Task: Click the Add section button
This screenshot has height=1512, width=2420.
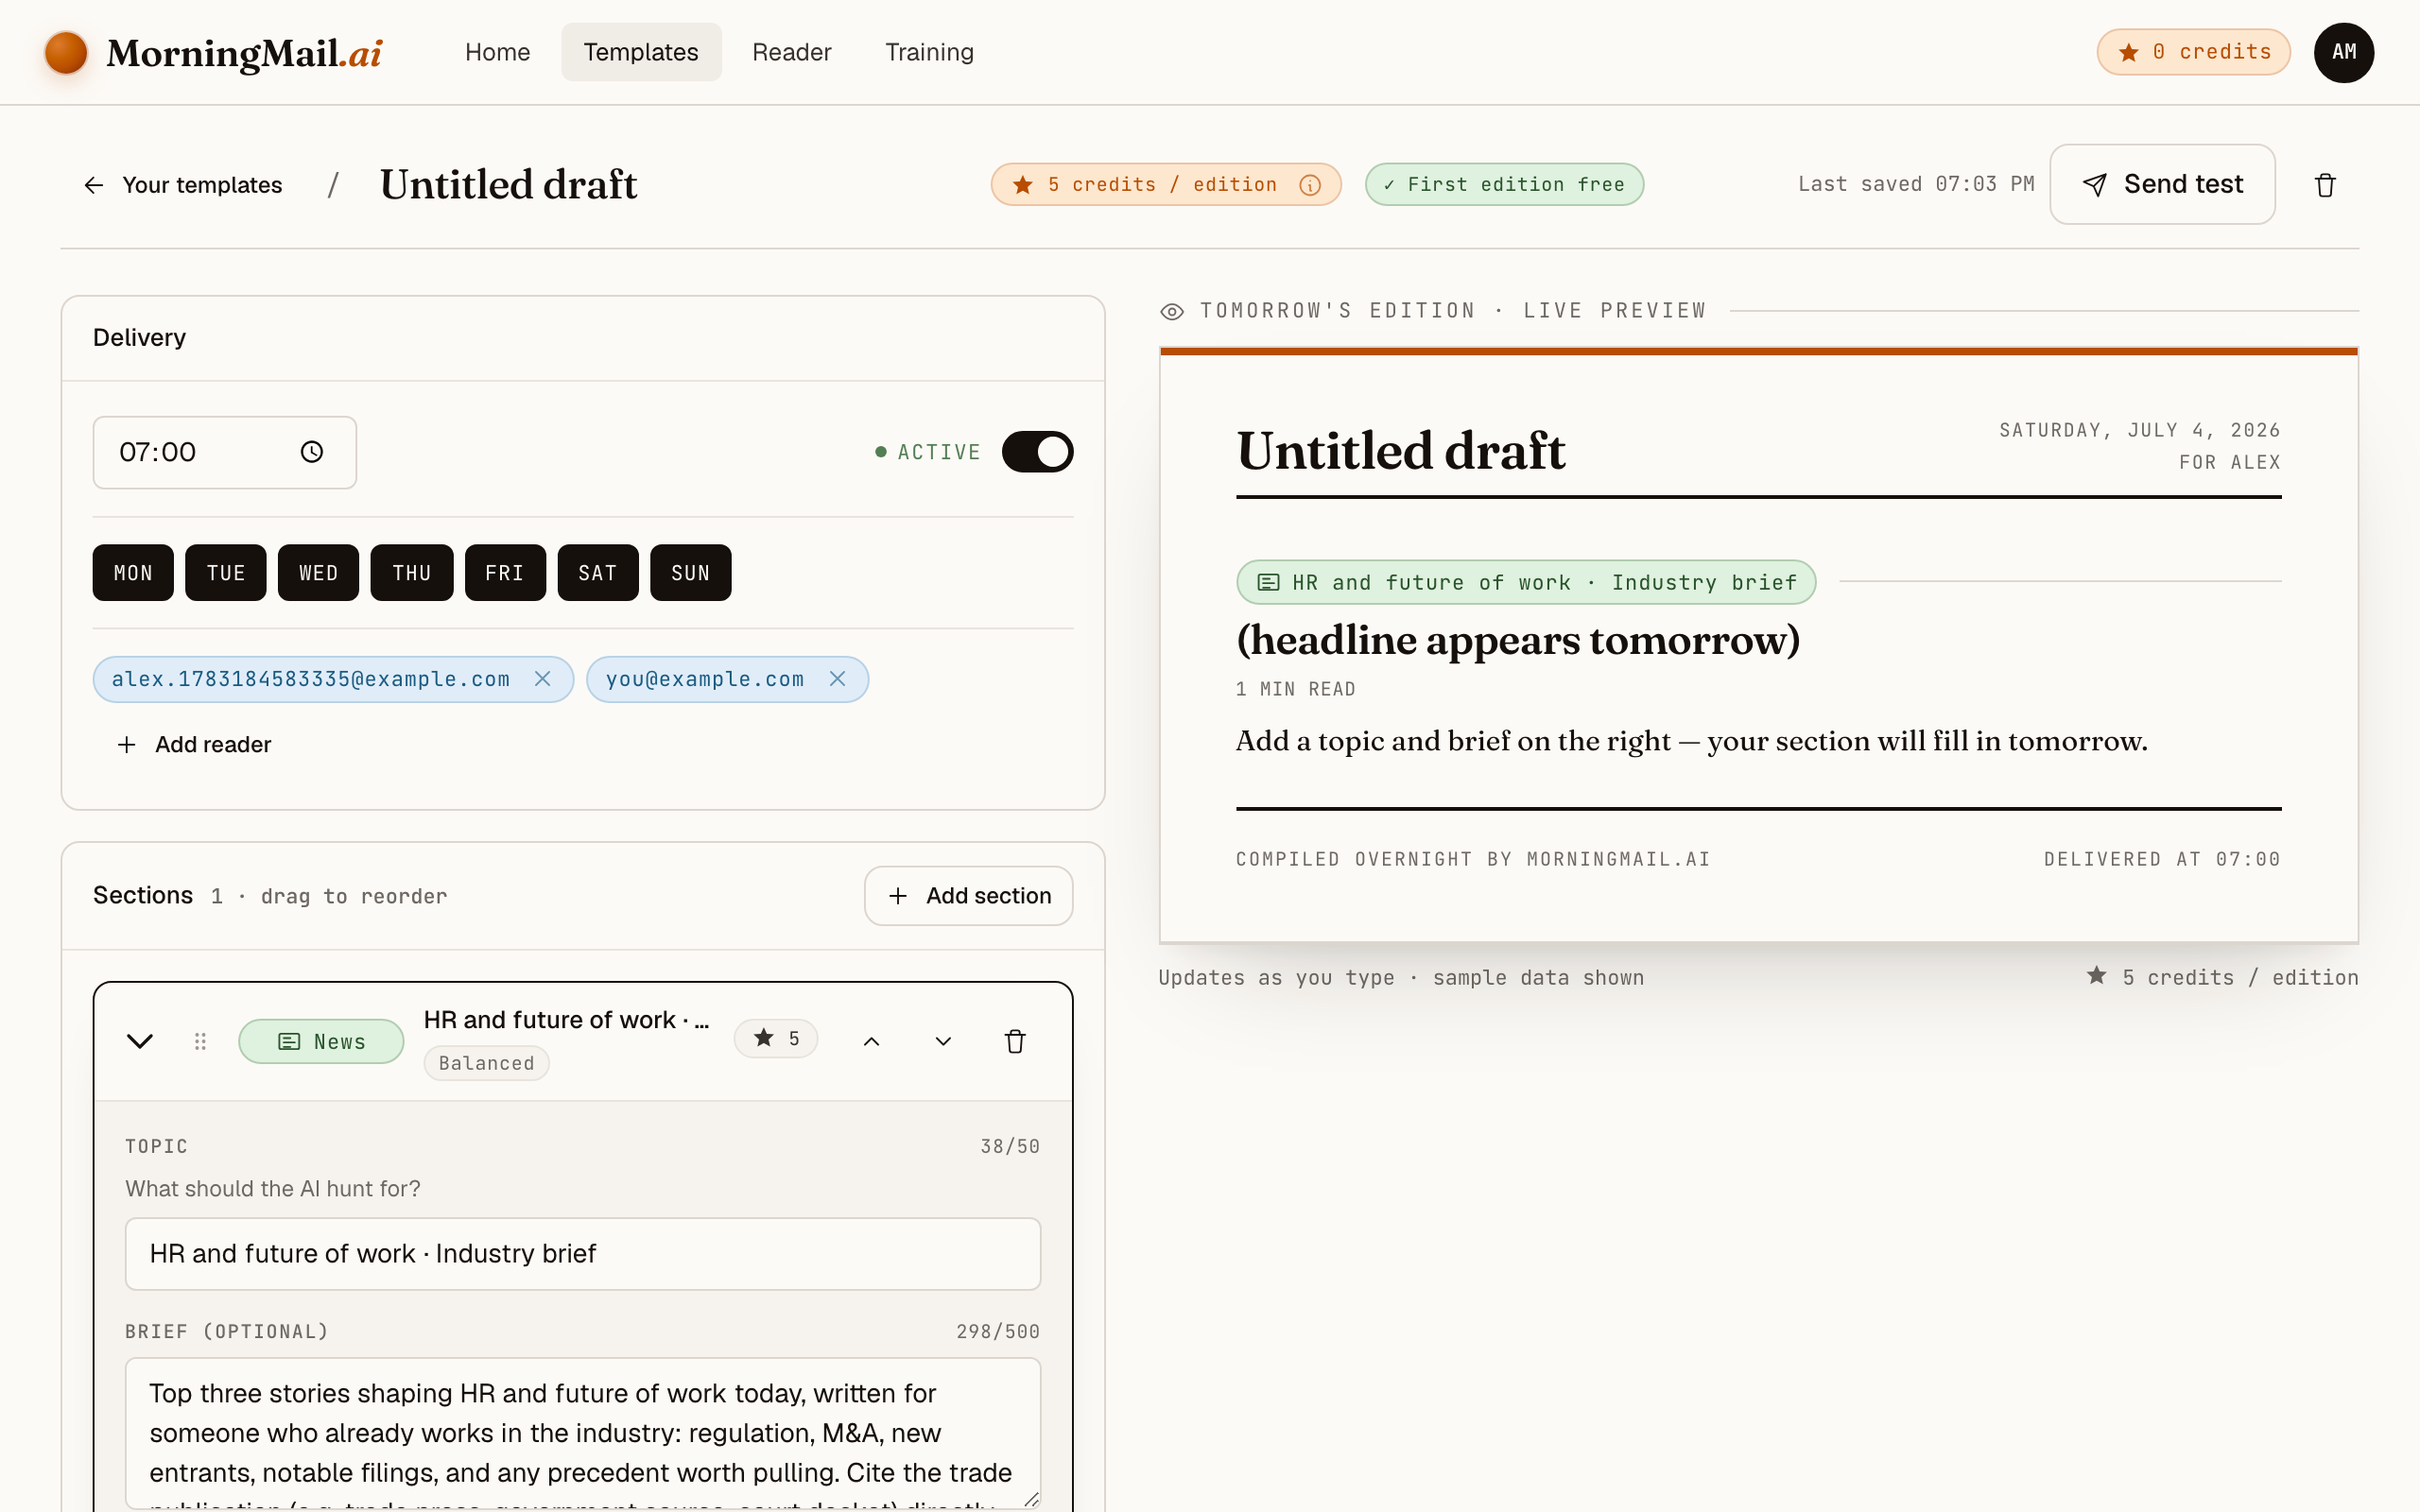Action: [x=969, y=896]
